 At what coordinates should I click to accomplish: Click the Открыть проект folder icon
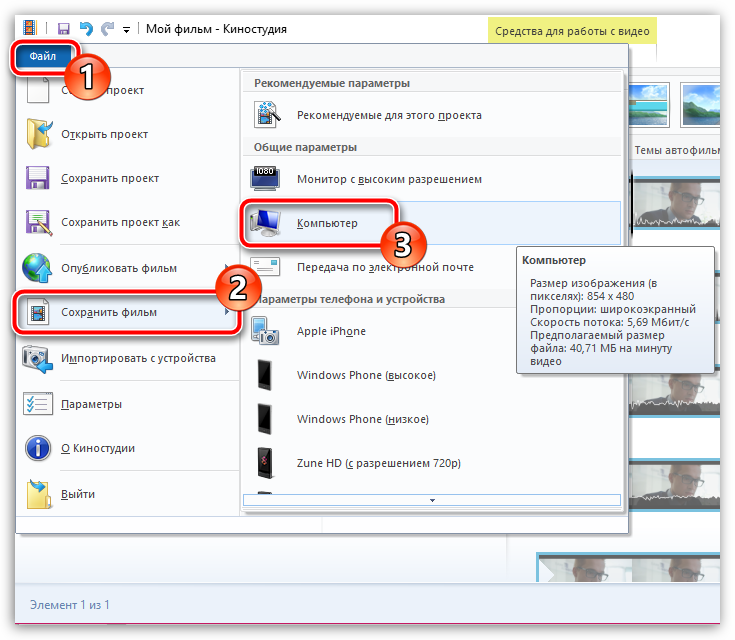click(39, 134)
